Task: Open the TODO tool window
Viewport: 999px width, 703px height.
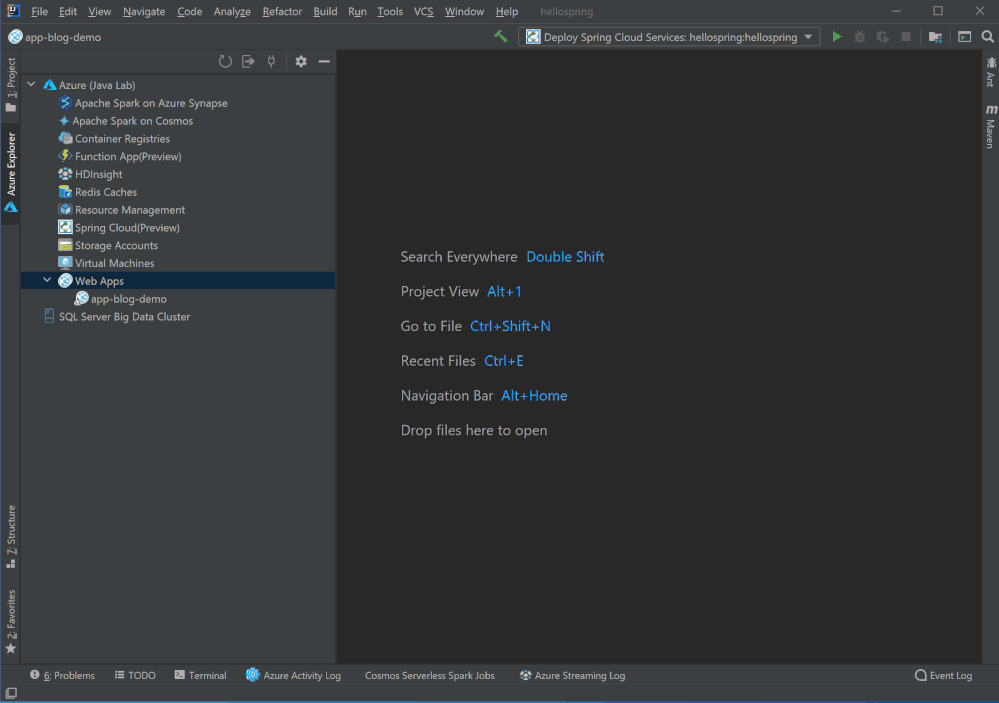Action: (135, 676)
